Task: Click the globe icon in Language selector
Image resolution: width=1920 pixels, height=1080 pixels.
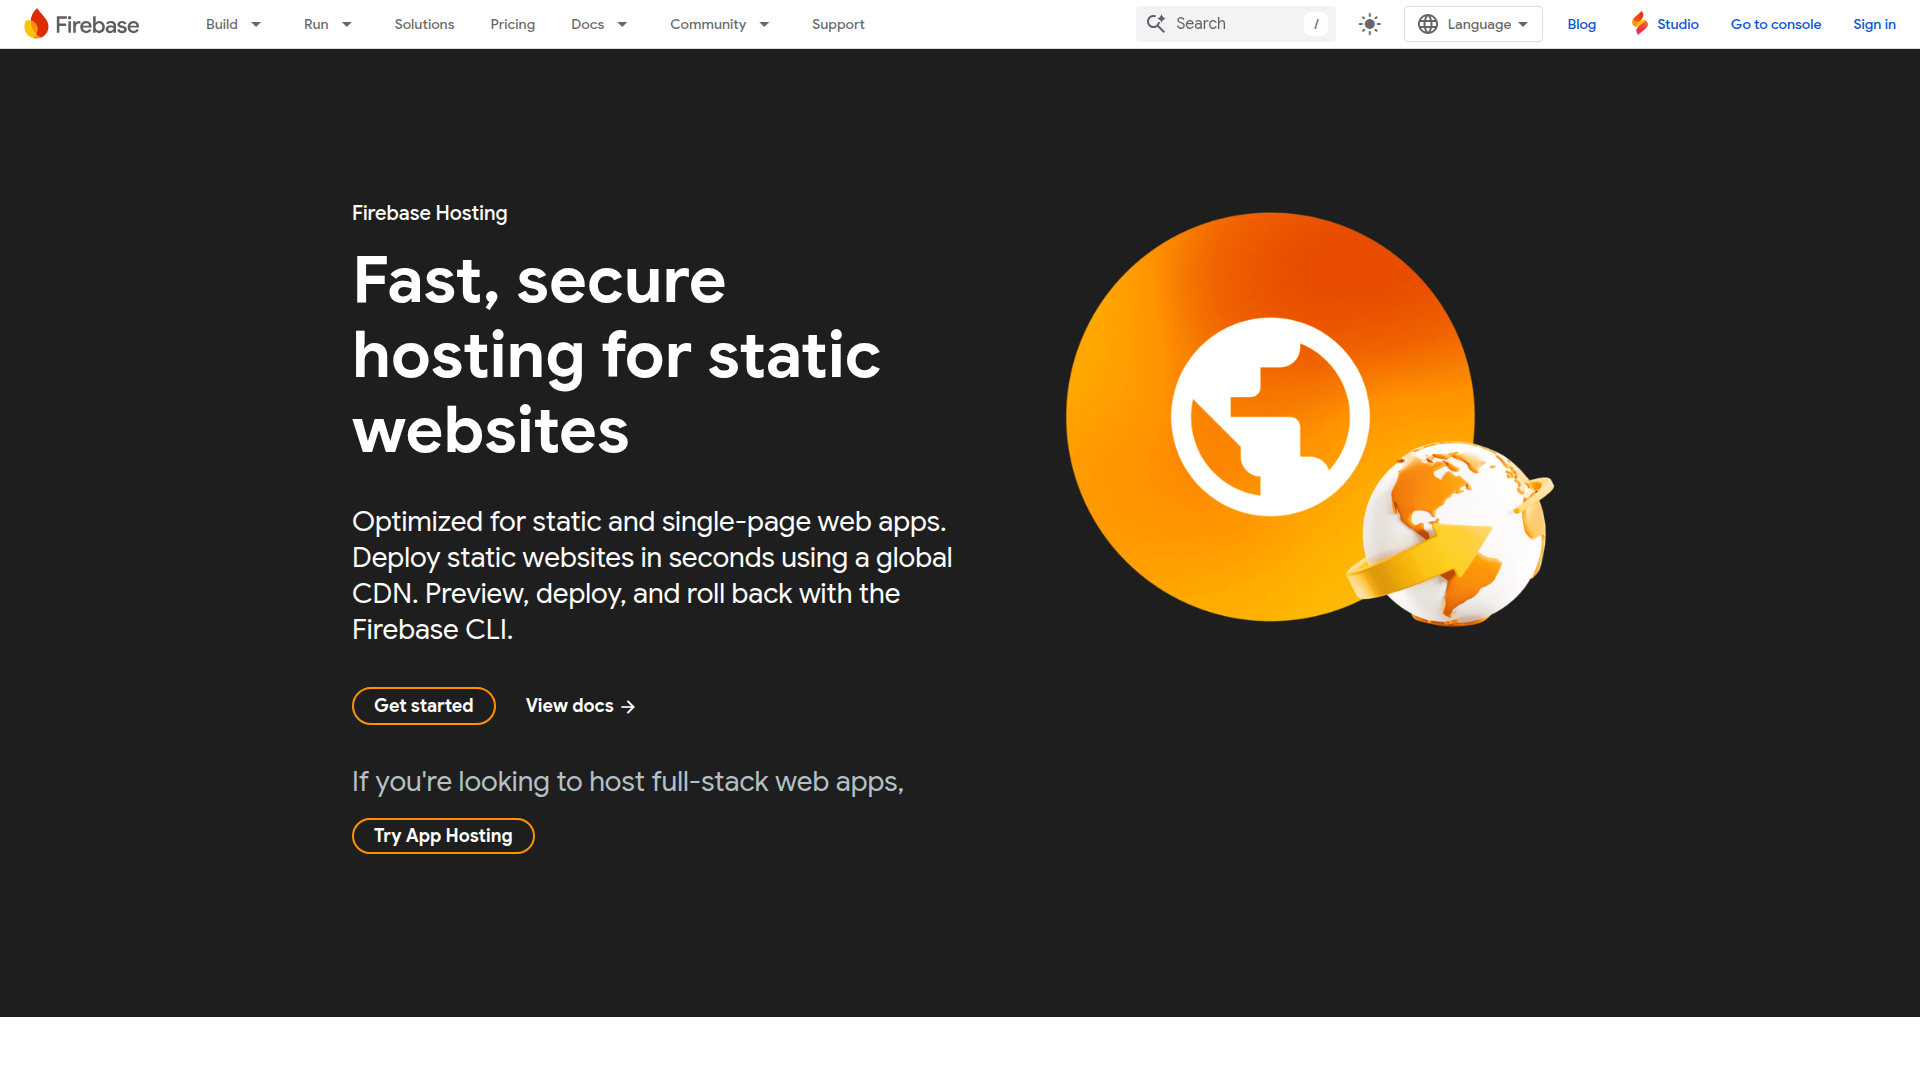Action: [1428, 24]
